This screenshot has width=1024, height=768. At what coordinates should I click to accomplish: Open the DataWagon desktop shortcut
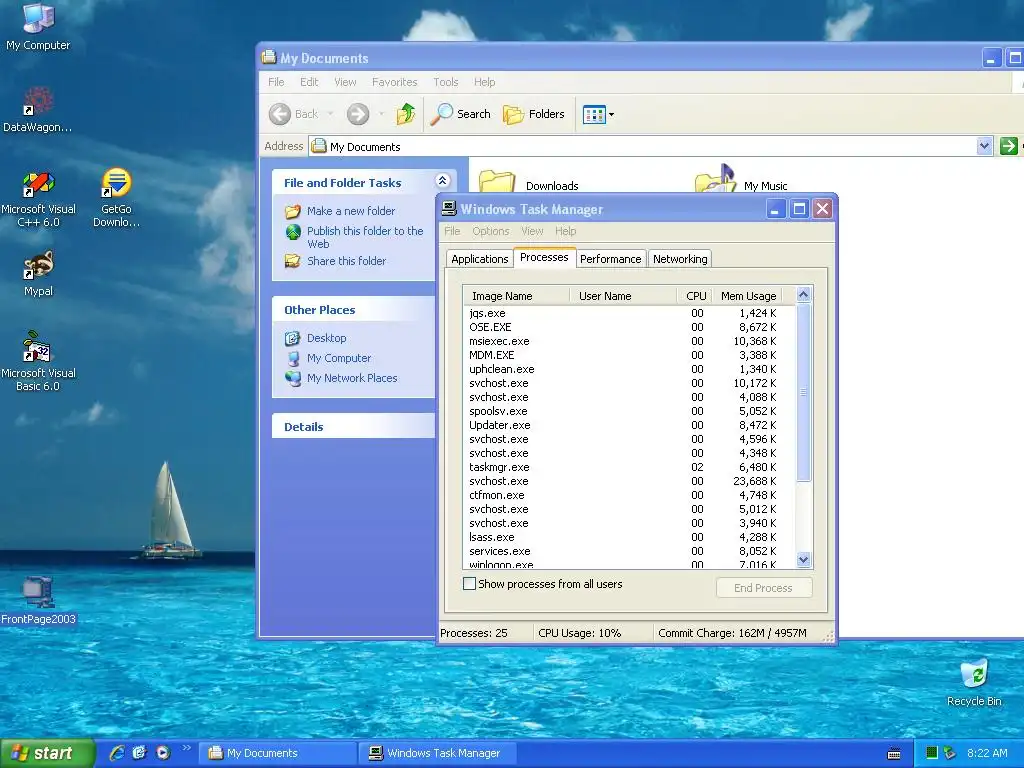coord(37,110)
